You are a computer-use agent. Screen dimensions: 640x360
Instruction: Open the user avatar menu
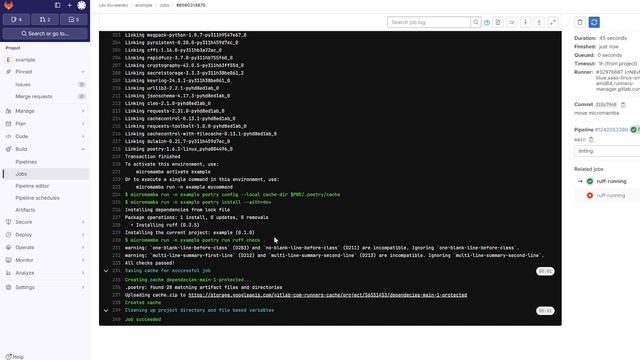(82, 5)
